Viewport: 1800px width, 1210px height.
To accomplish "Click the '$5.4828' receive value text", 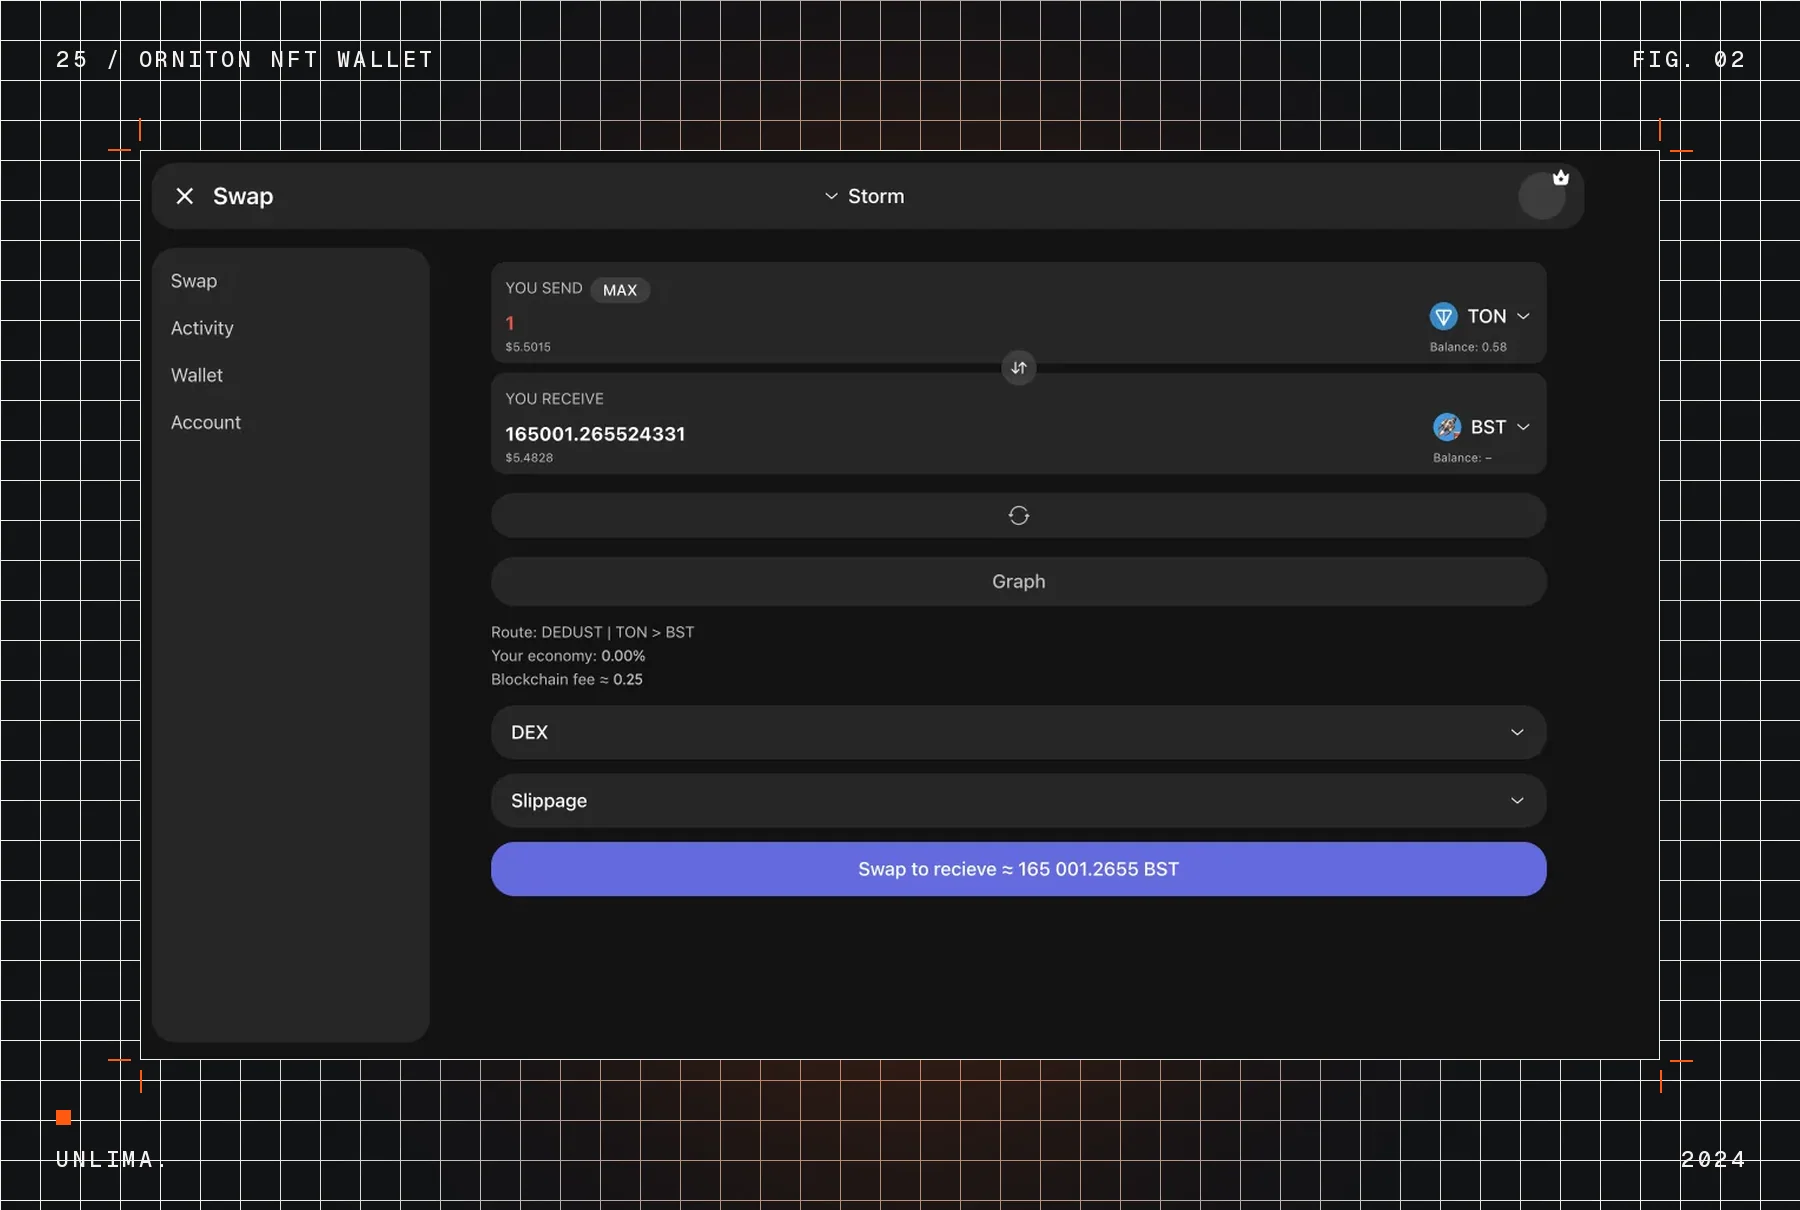I will tap(529, 458).
